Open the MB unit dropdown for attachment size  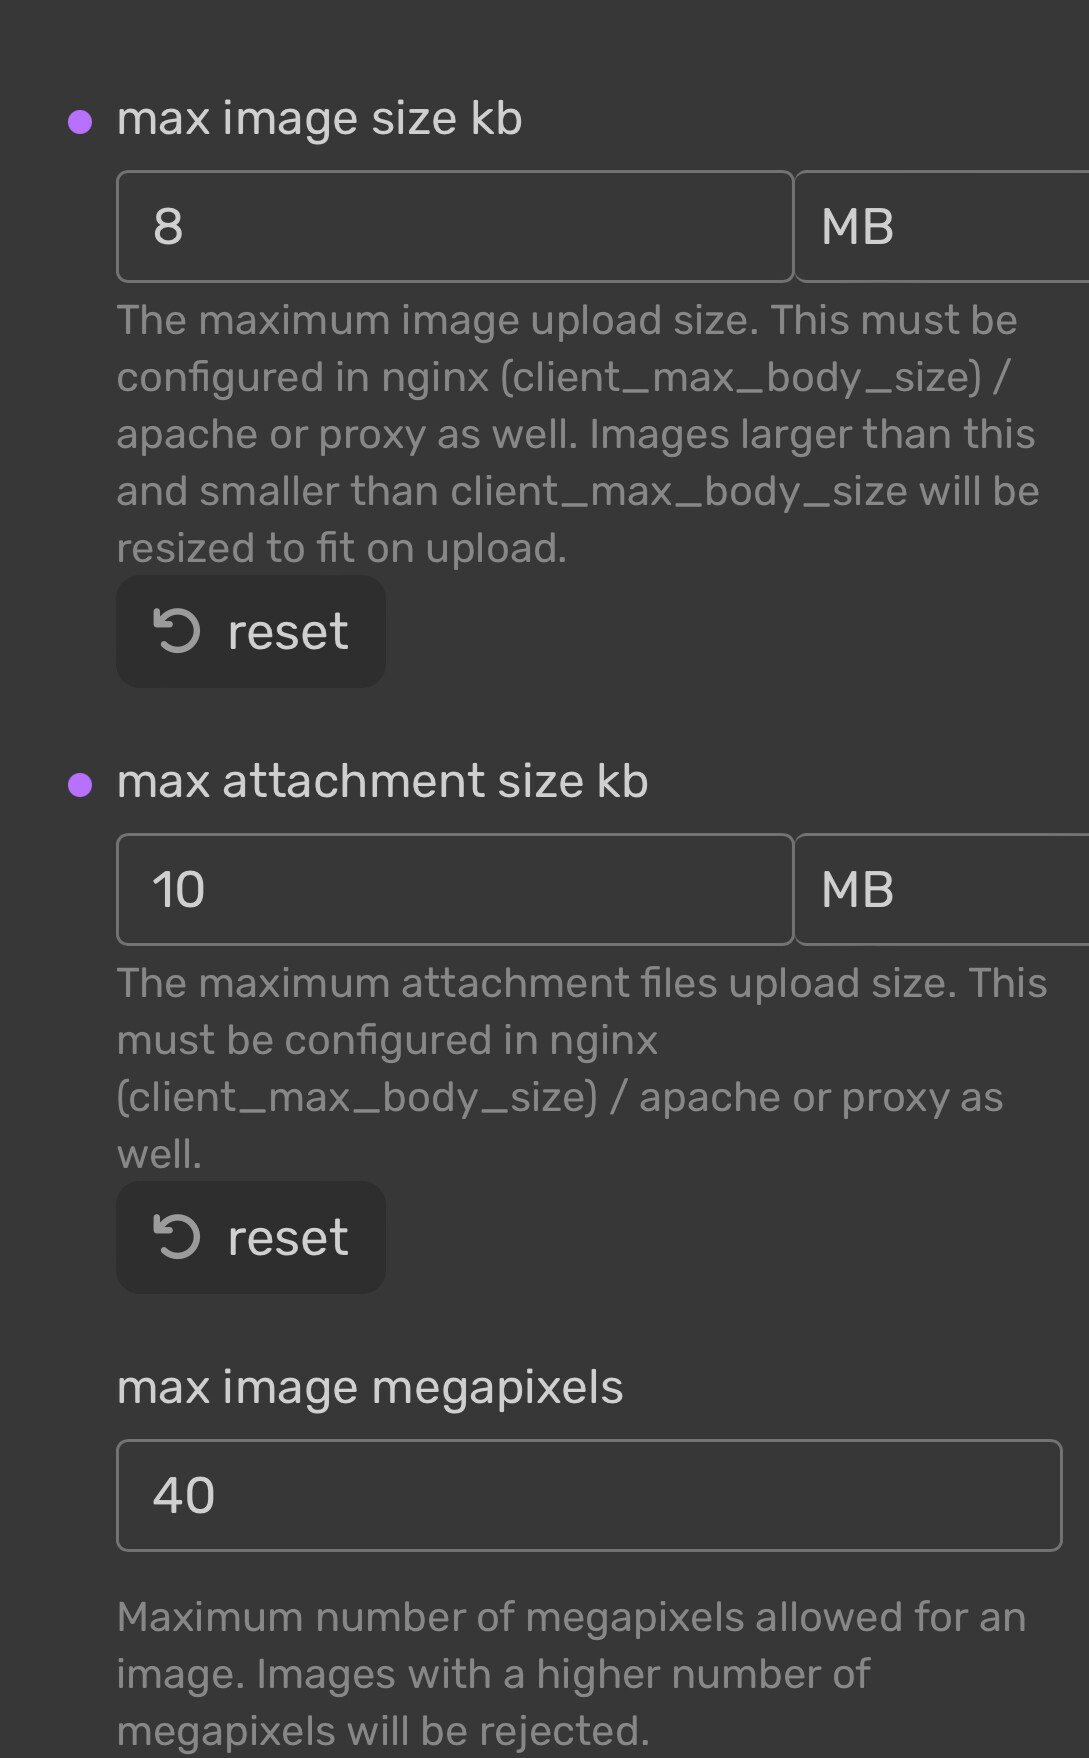941,889
